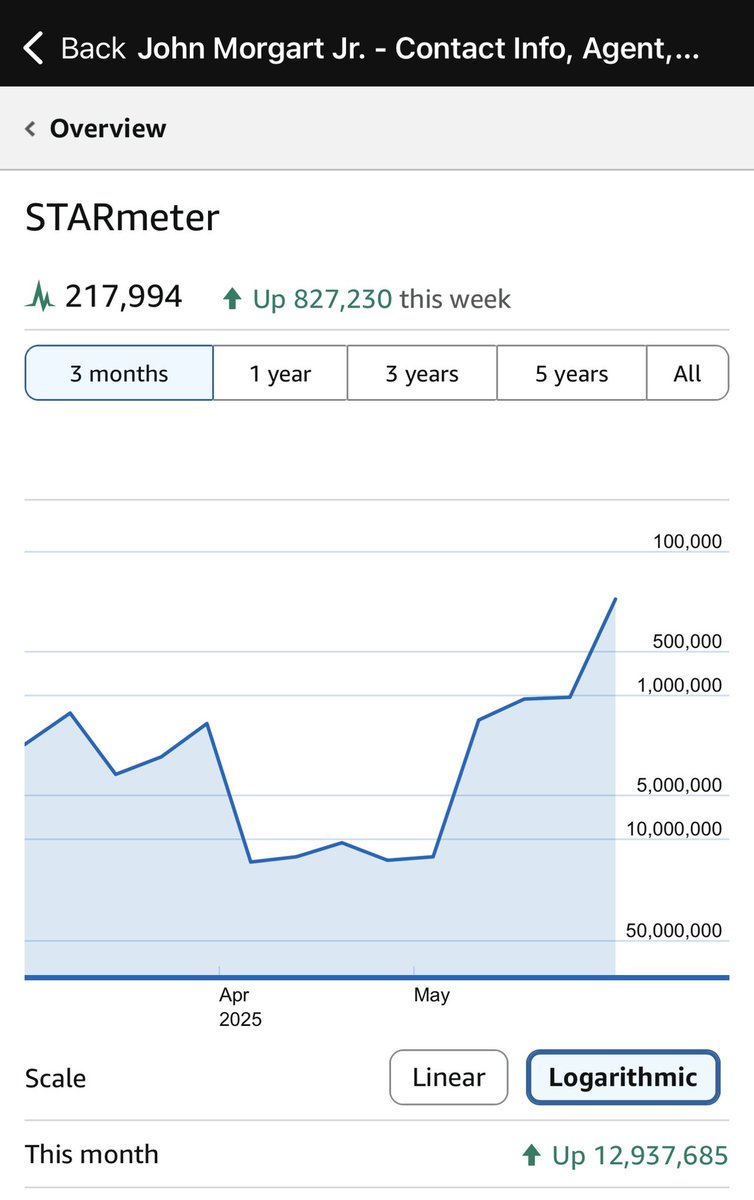
Task: Select the 5 years range tab
Action: tap(572, 374)
